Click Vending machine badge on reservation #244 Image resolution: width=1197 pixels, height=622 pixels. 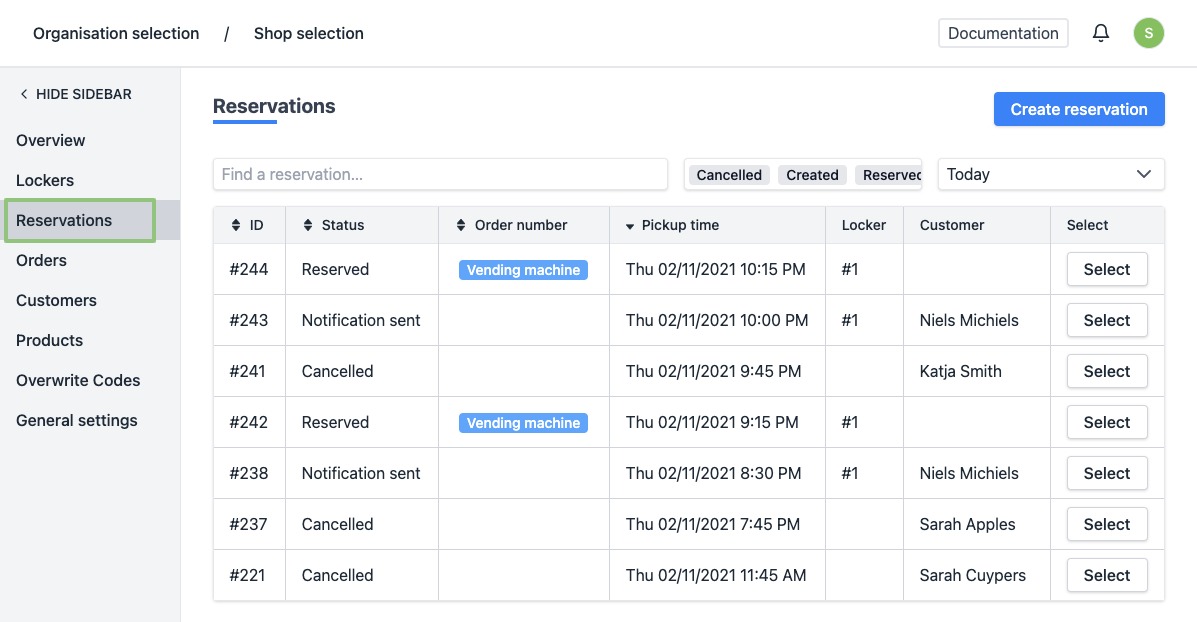point(523,270)
